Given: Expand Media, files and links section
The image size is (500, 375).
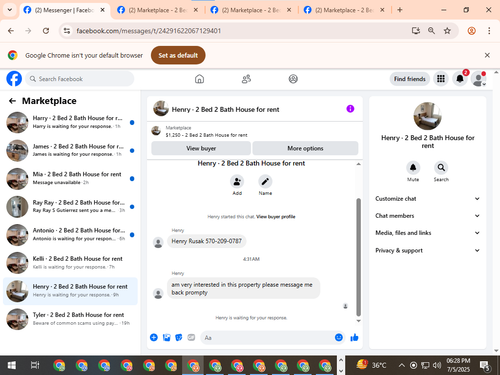Looking at the screenshot, I should pos(428,233).
